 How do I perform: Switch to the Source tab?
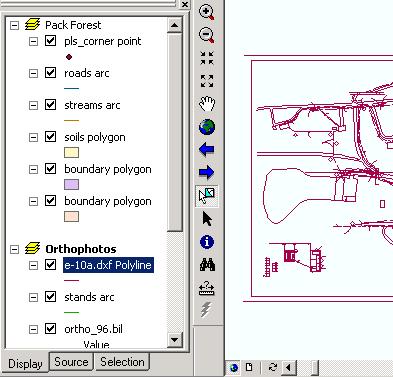pyautogui.click(x=71, y=362)
